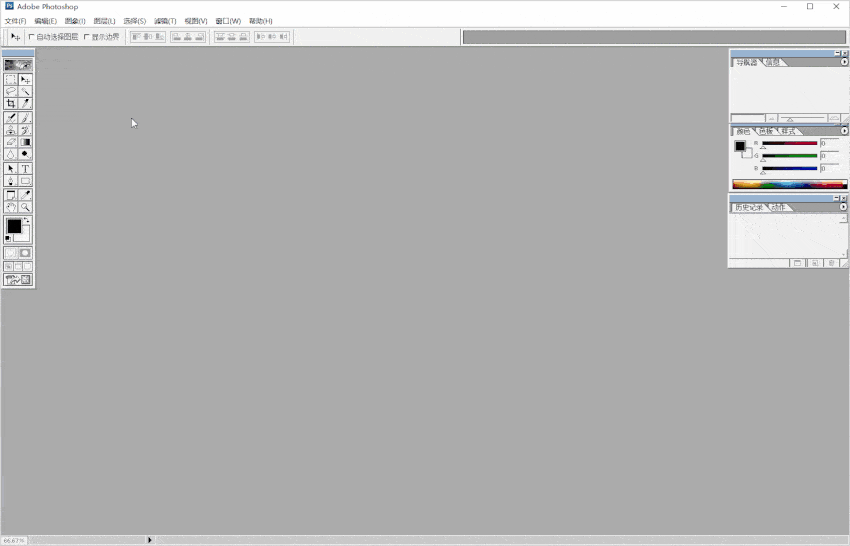This screenshot has width=850, height=546.
Task: Create new snapshot in History panel
Action: 814,263
